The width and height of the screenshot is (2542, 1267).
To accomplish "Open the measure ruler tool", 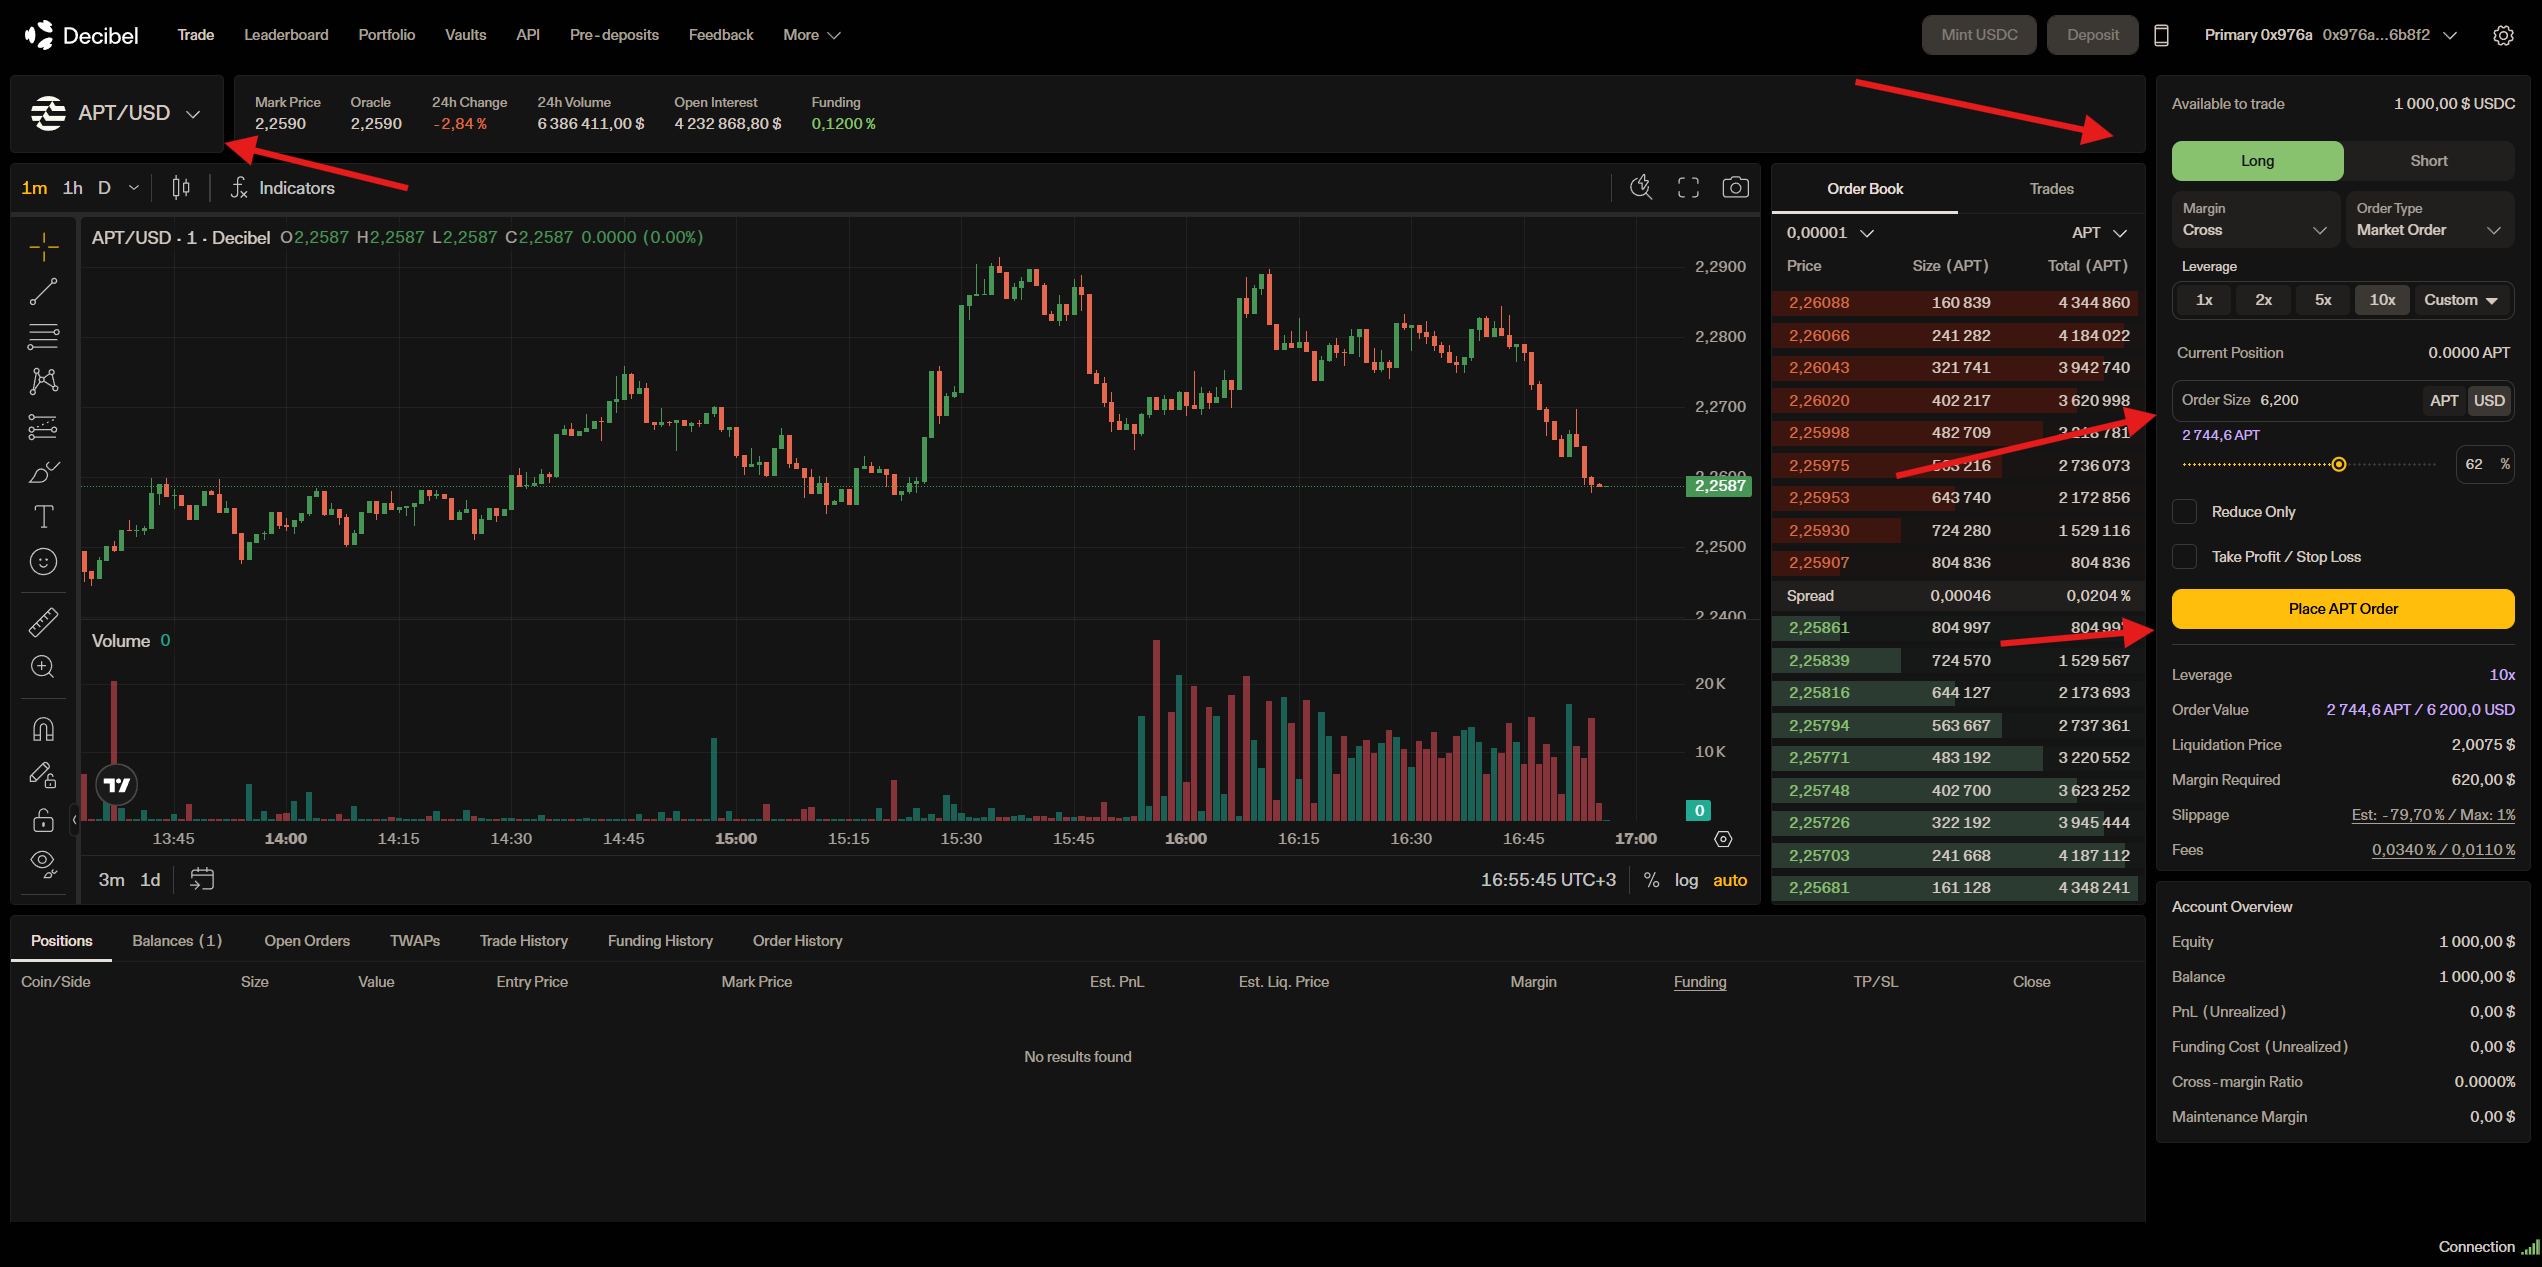I will coord(43,622).
